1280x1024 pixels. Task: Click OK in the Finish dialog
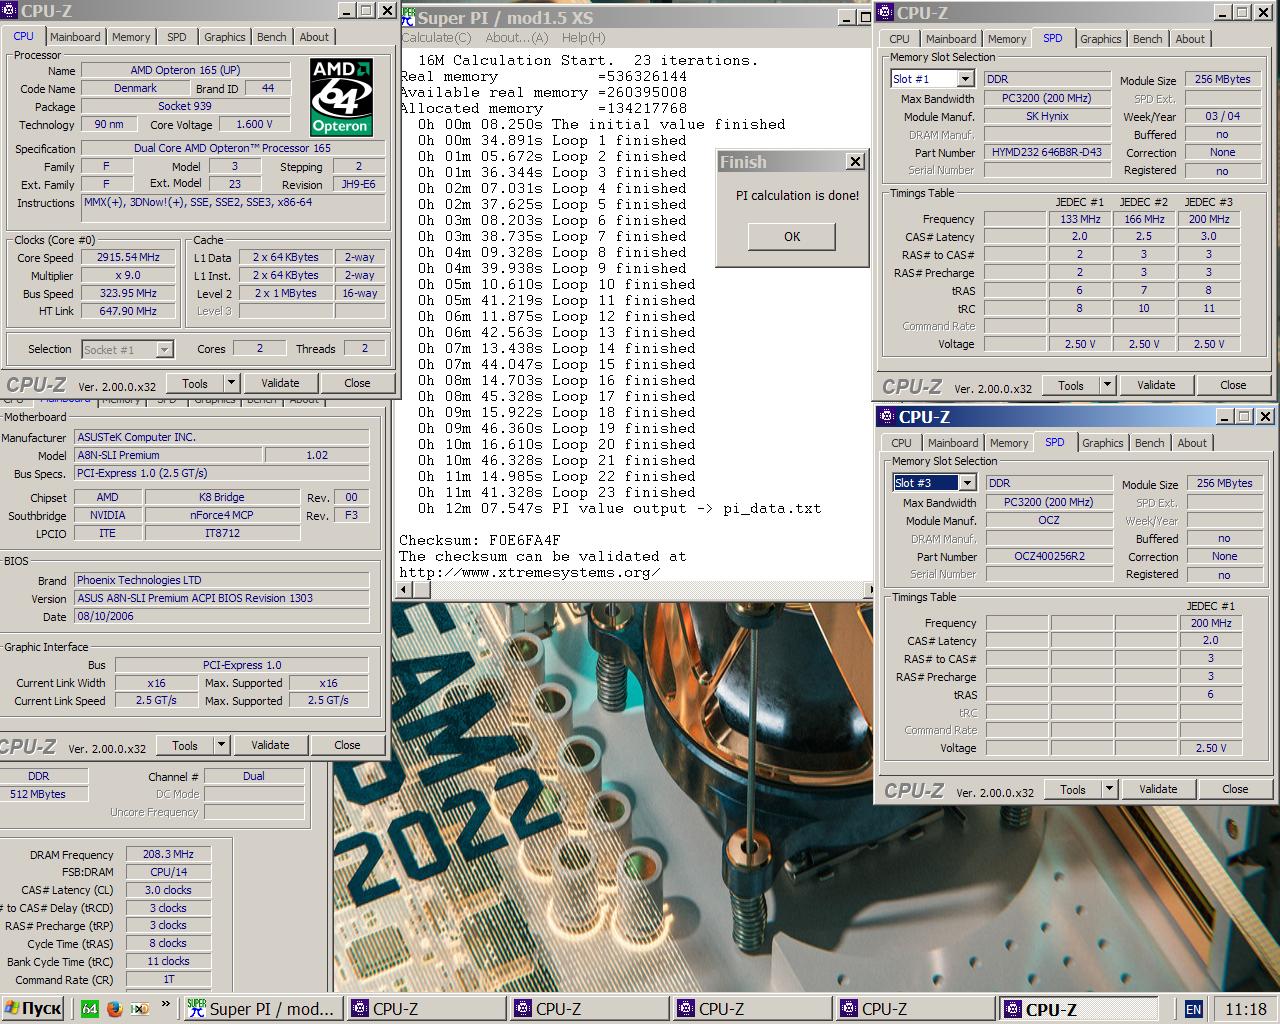click(x=792, y=237)
